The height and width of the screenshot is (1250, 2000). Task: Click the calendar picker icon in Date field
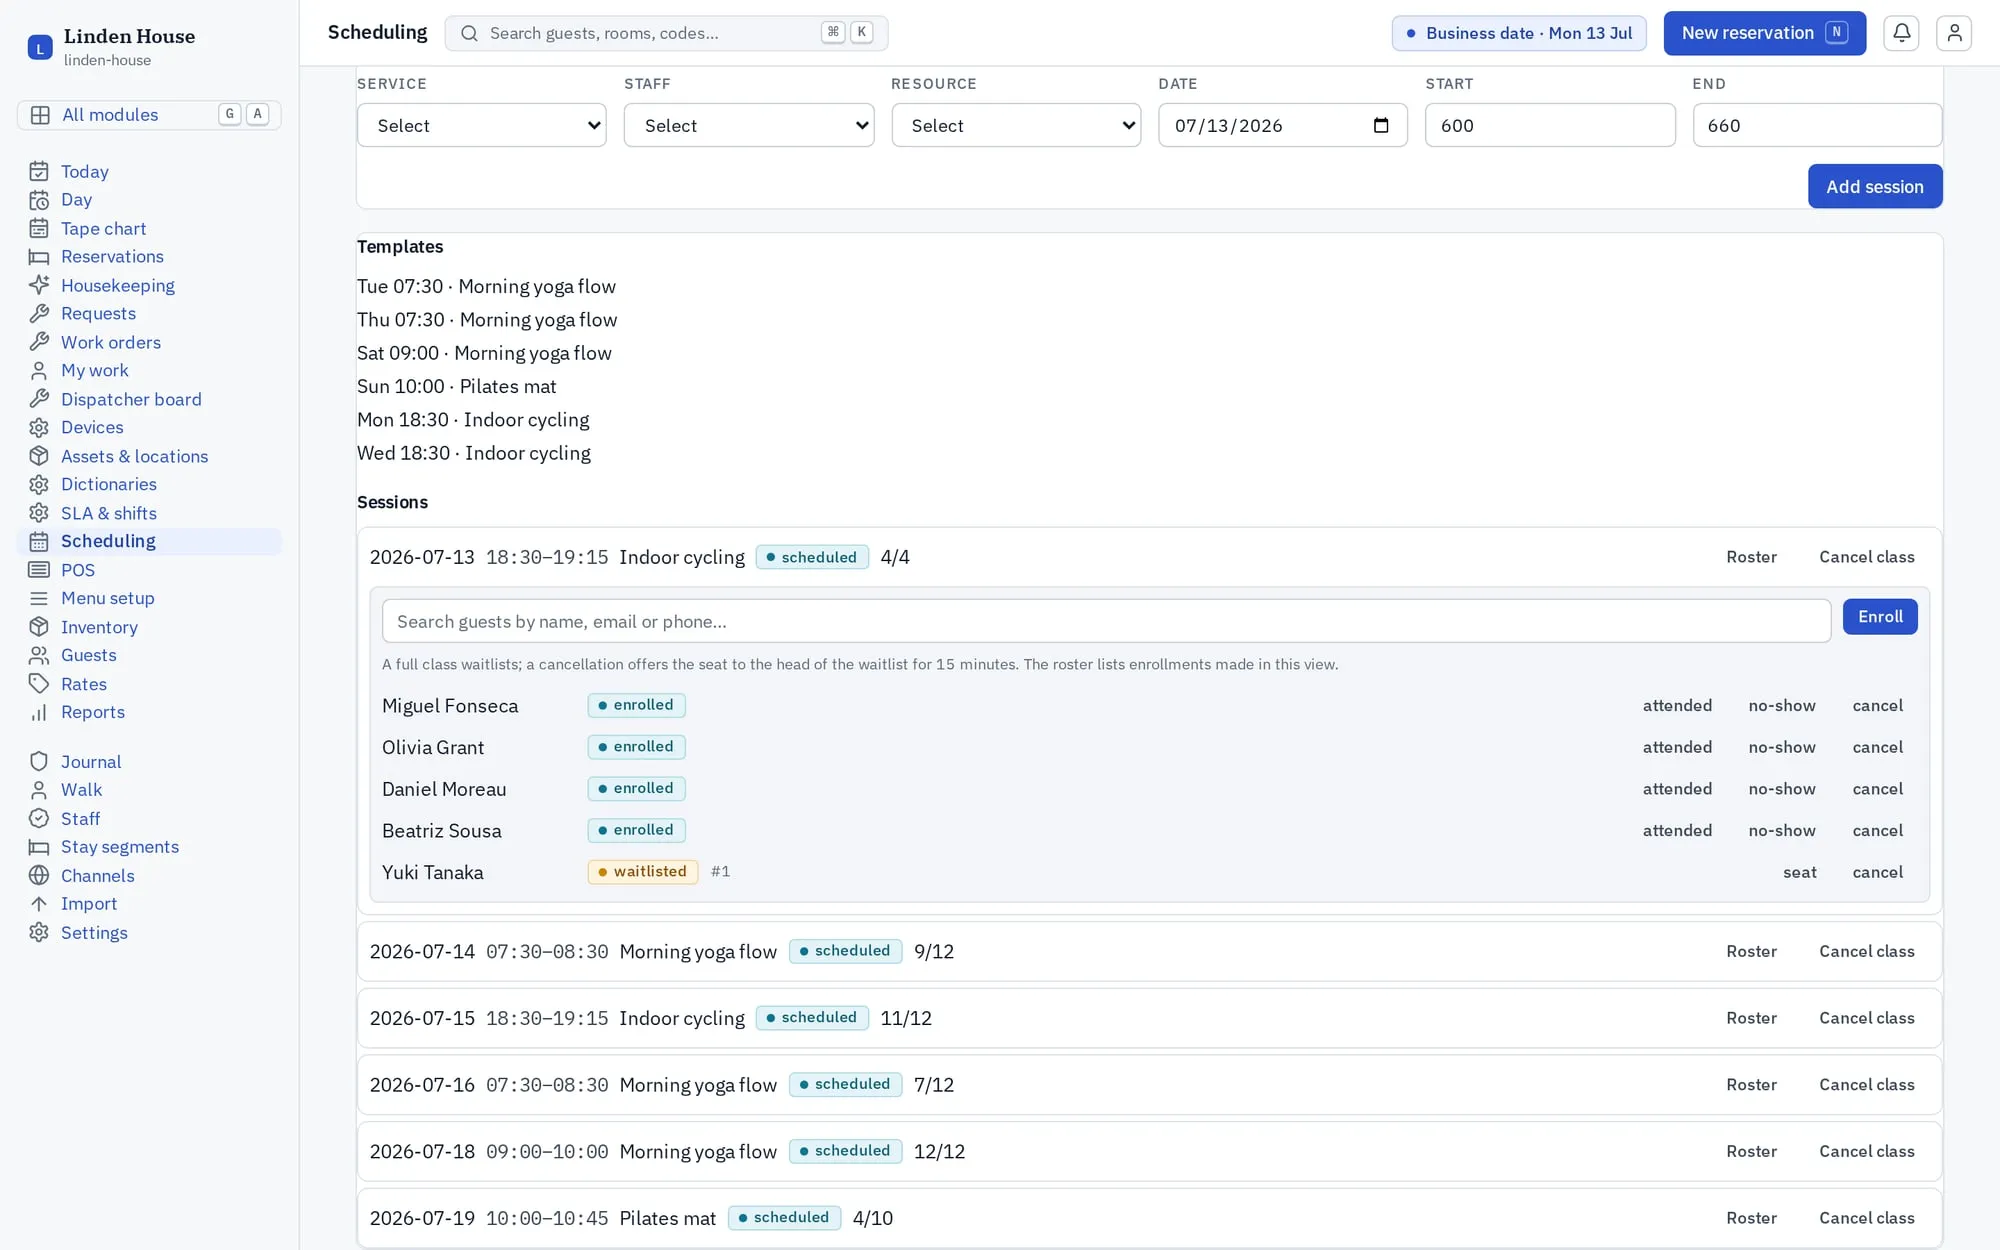(x=1381, y=125)
